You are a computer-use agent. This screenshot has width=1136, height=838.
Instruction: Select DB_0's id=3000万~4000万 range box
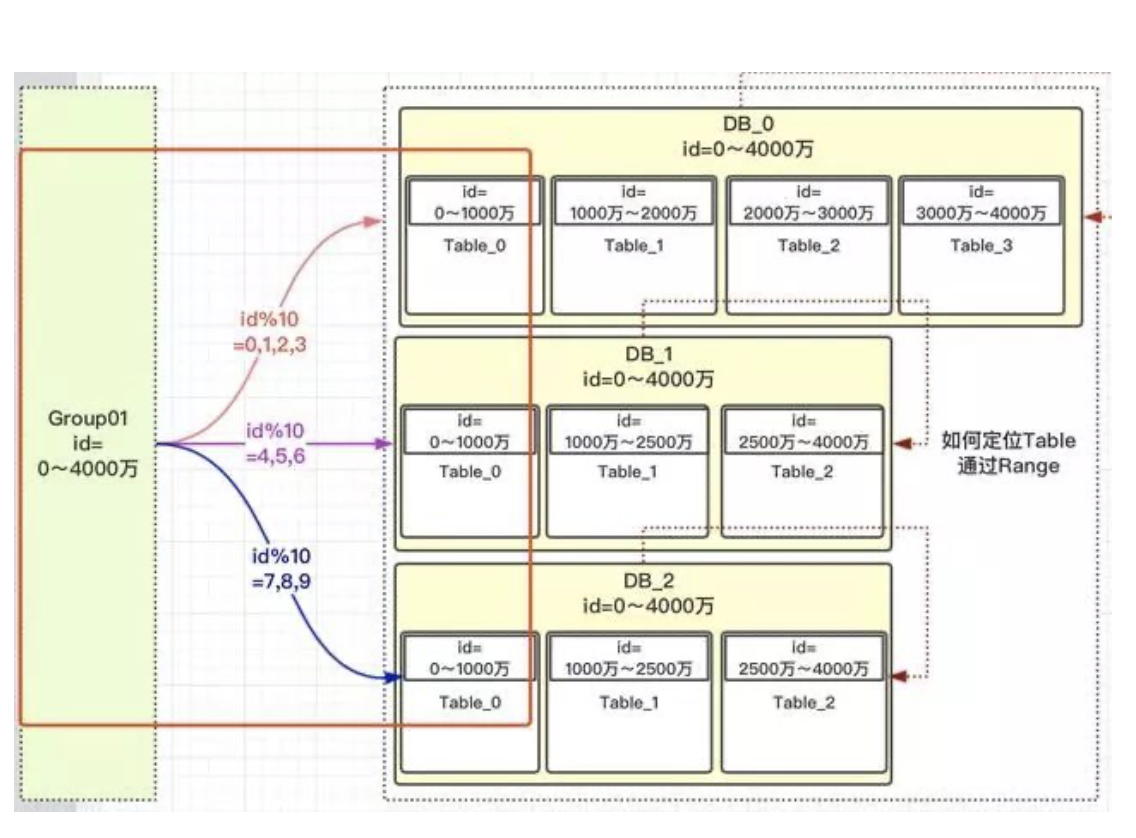[x=981, y=203]
